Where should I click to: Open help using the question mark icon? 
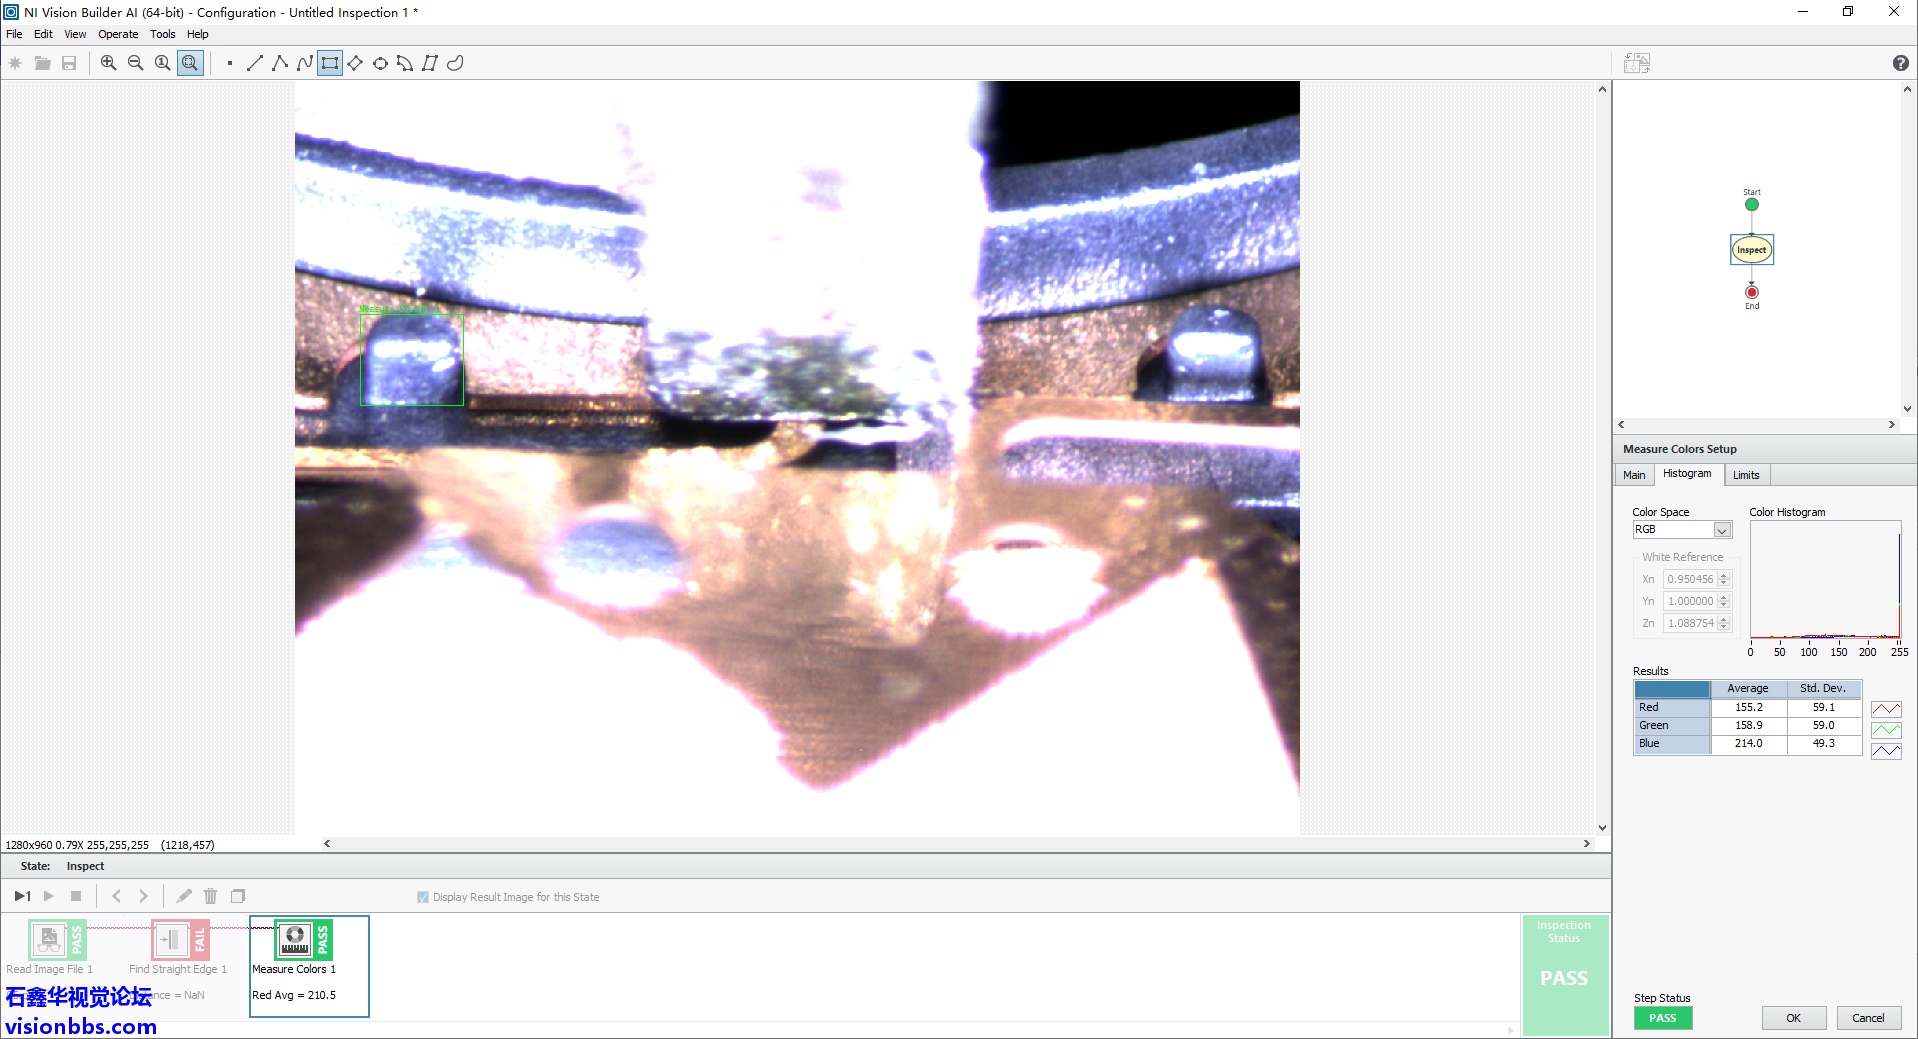tap(1899, 62)
